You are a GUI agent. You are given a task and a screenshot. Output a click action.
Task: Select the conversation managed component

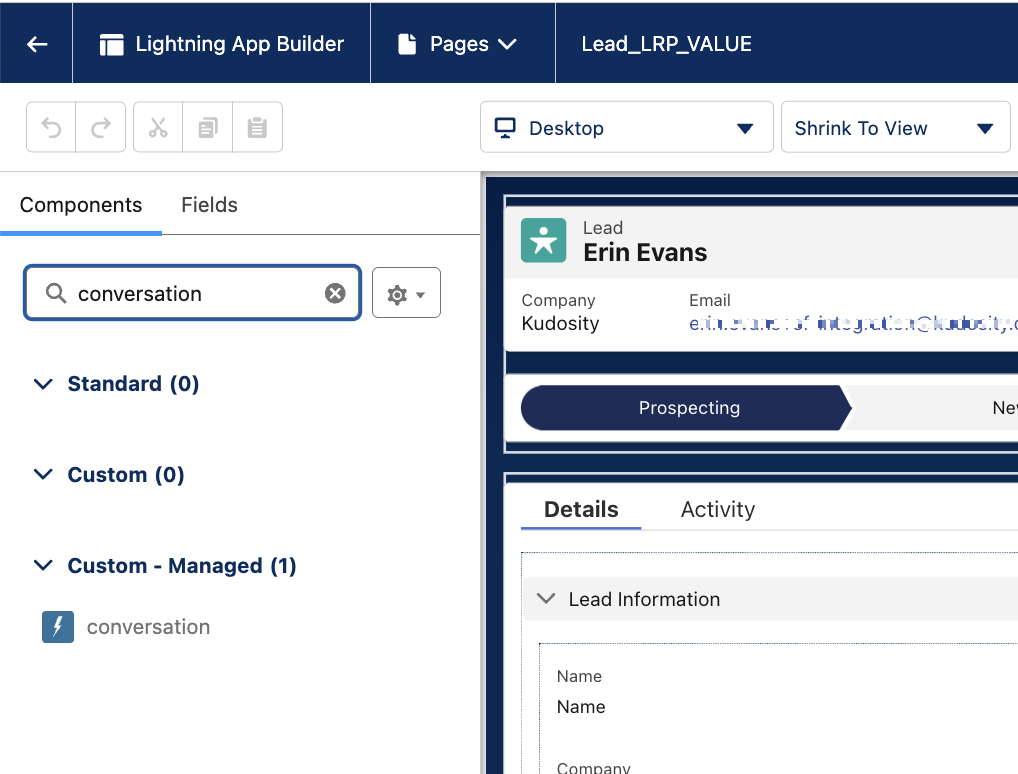tap(148, 627)
